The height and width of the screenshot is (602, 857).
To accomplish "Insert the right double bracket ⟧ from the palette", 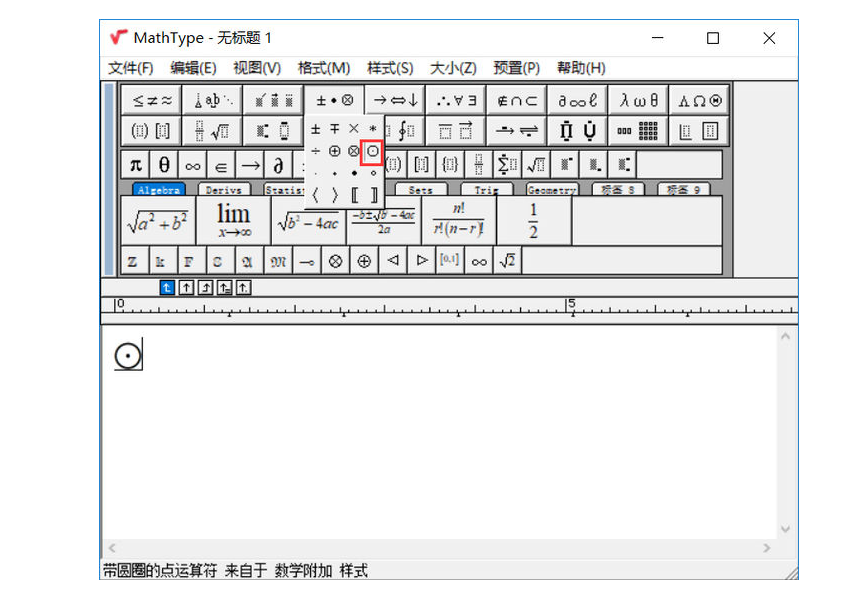I will coord(373,195).
